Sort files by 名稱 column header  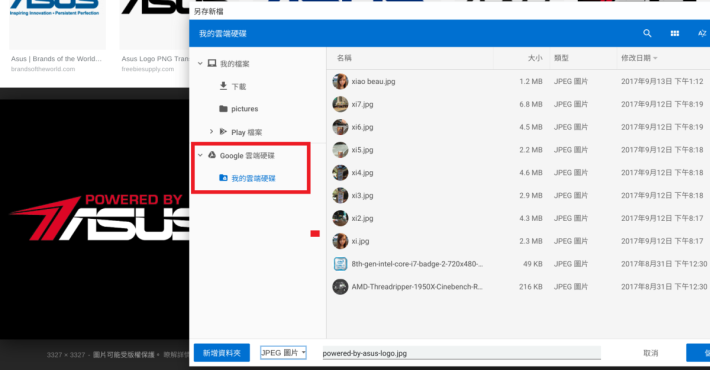click(x=344, y=58)
